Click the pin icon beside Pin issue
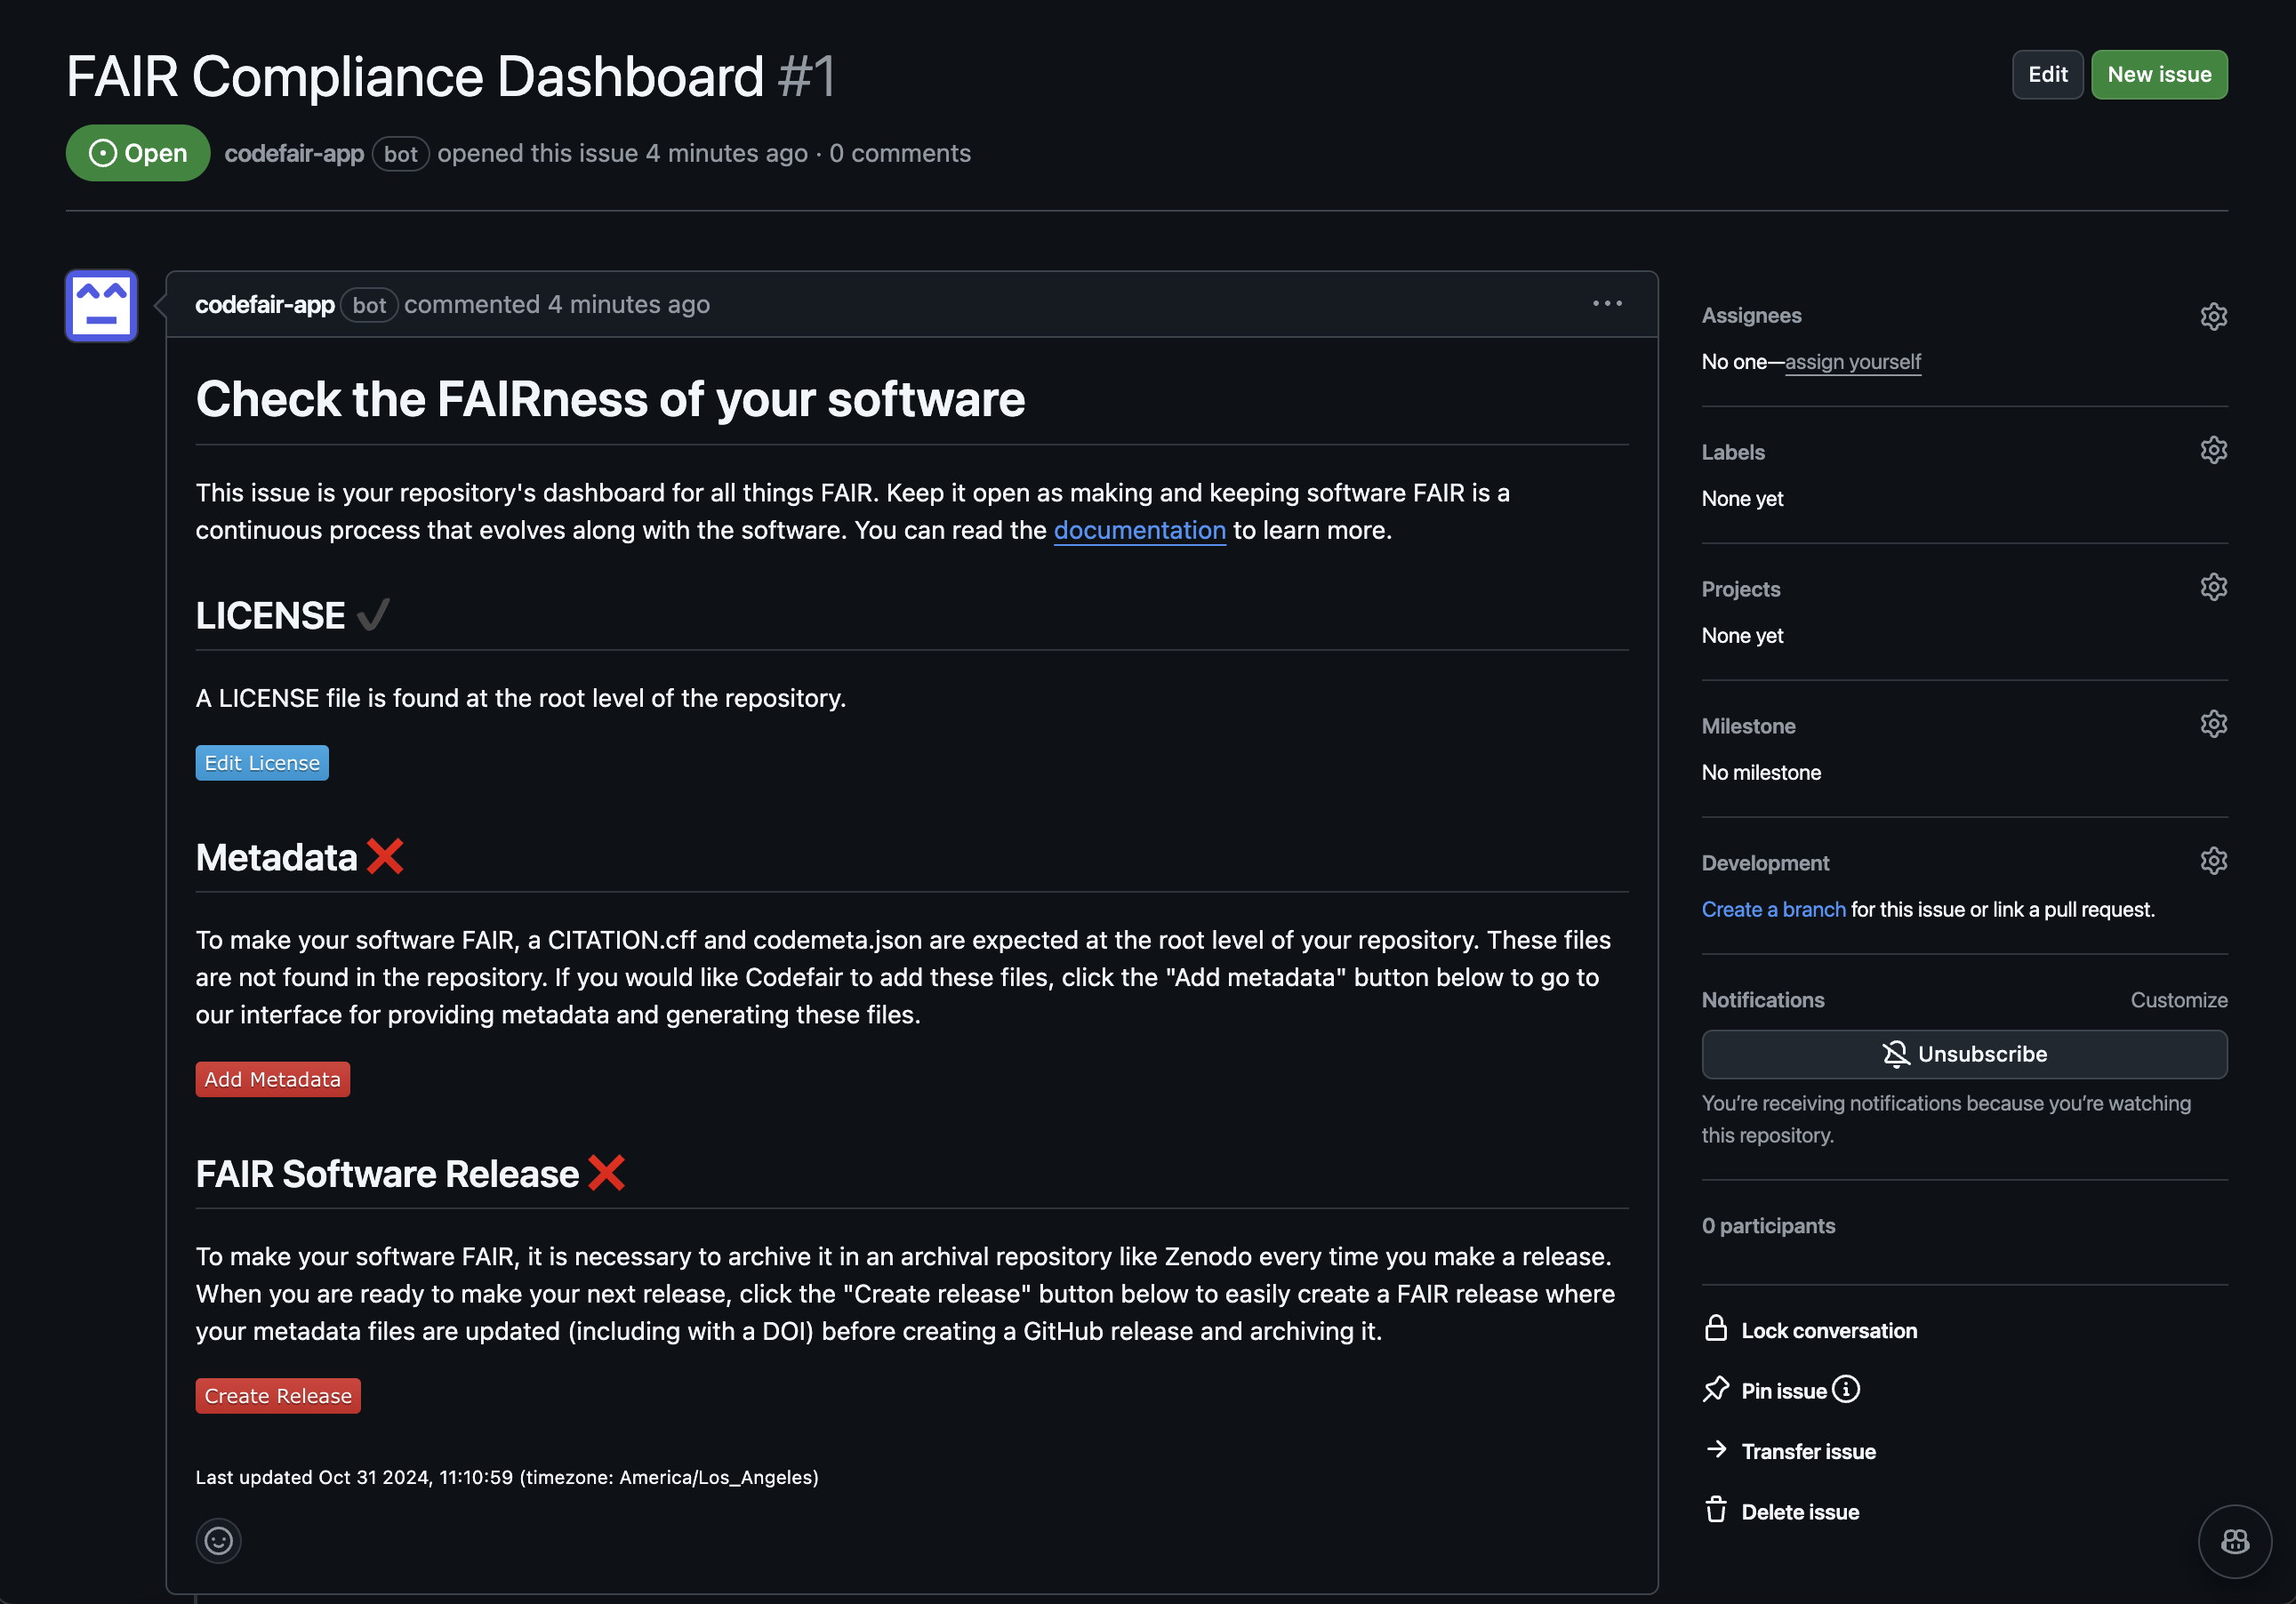Screen dimensions: 2296x1604 click(x=1716, y=1389)
